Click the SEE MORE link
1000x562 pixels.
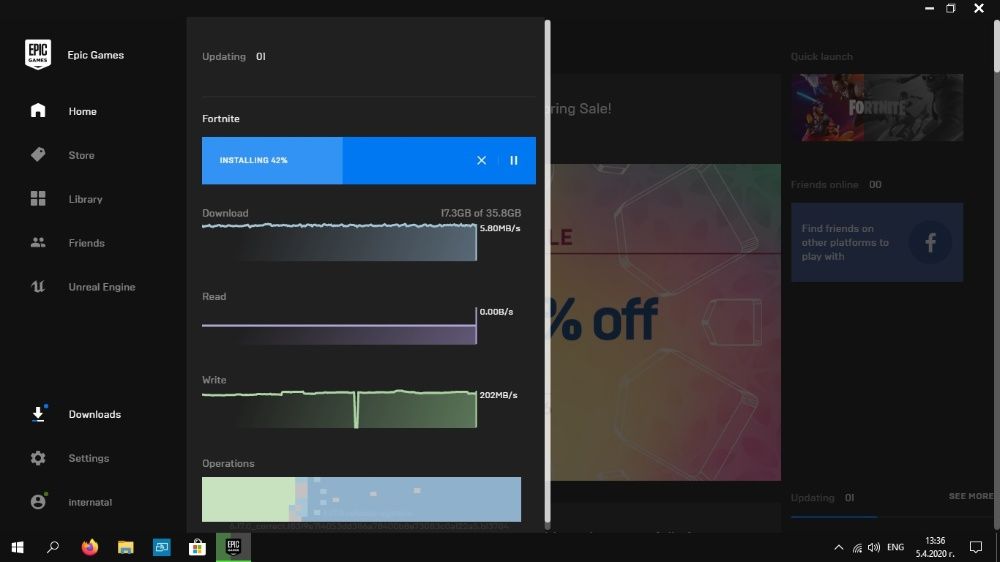click(x=971, y=496)
